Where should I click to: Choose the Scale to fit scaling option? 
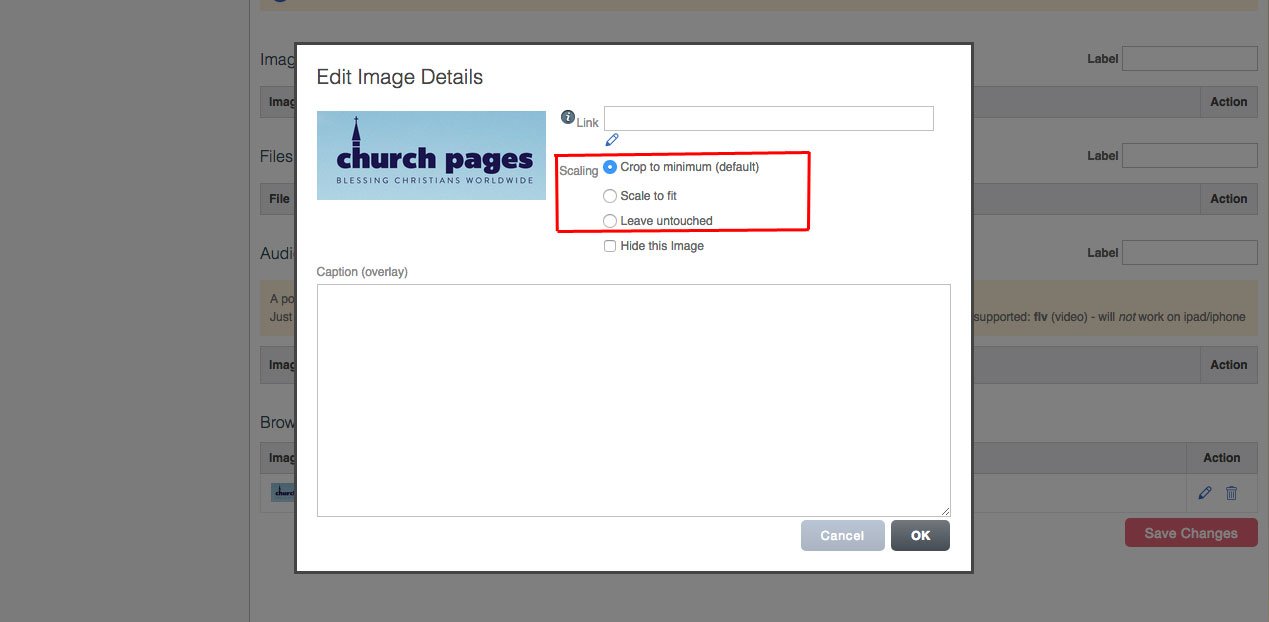pos(610,196)
